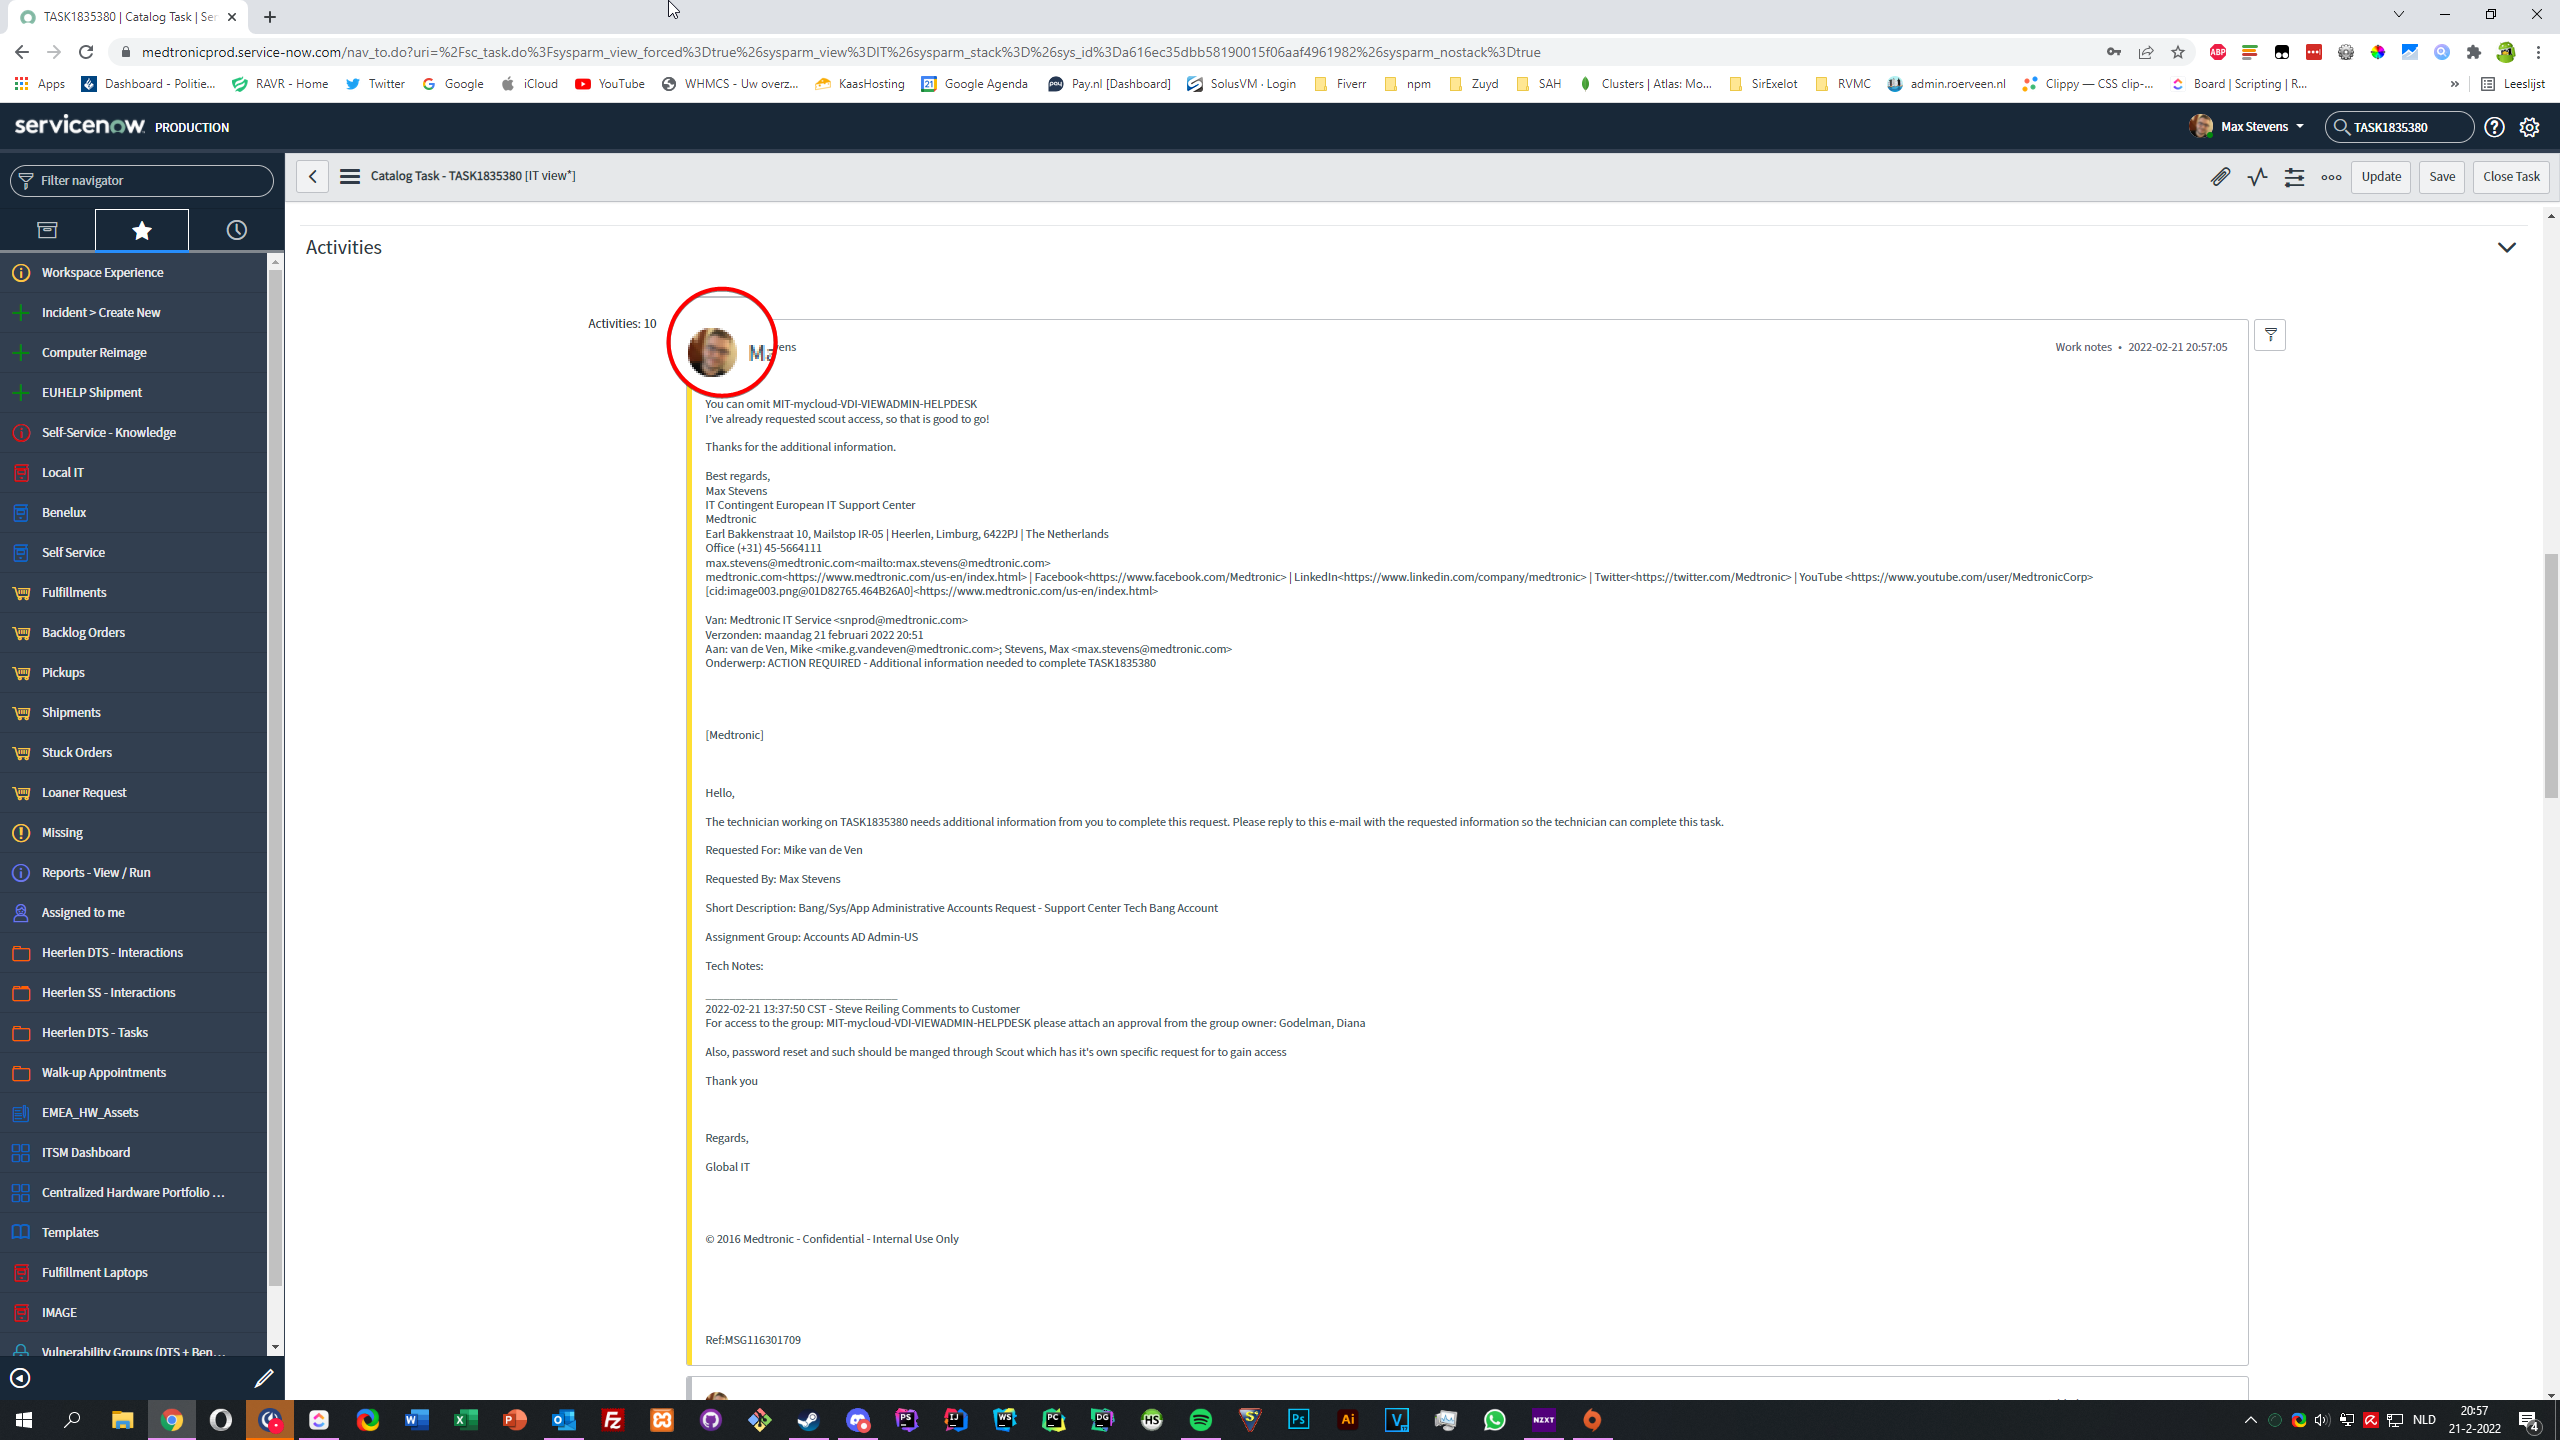Collapse the Activities section chevron
2560x1440 pixels.
[x=2506, y=247]
